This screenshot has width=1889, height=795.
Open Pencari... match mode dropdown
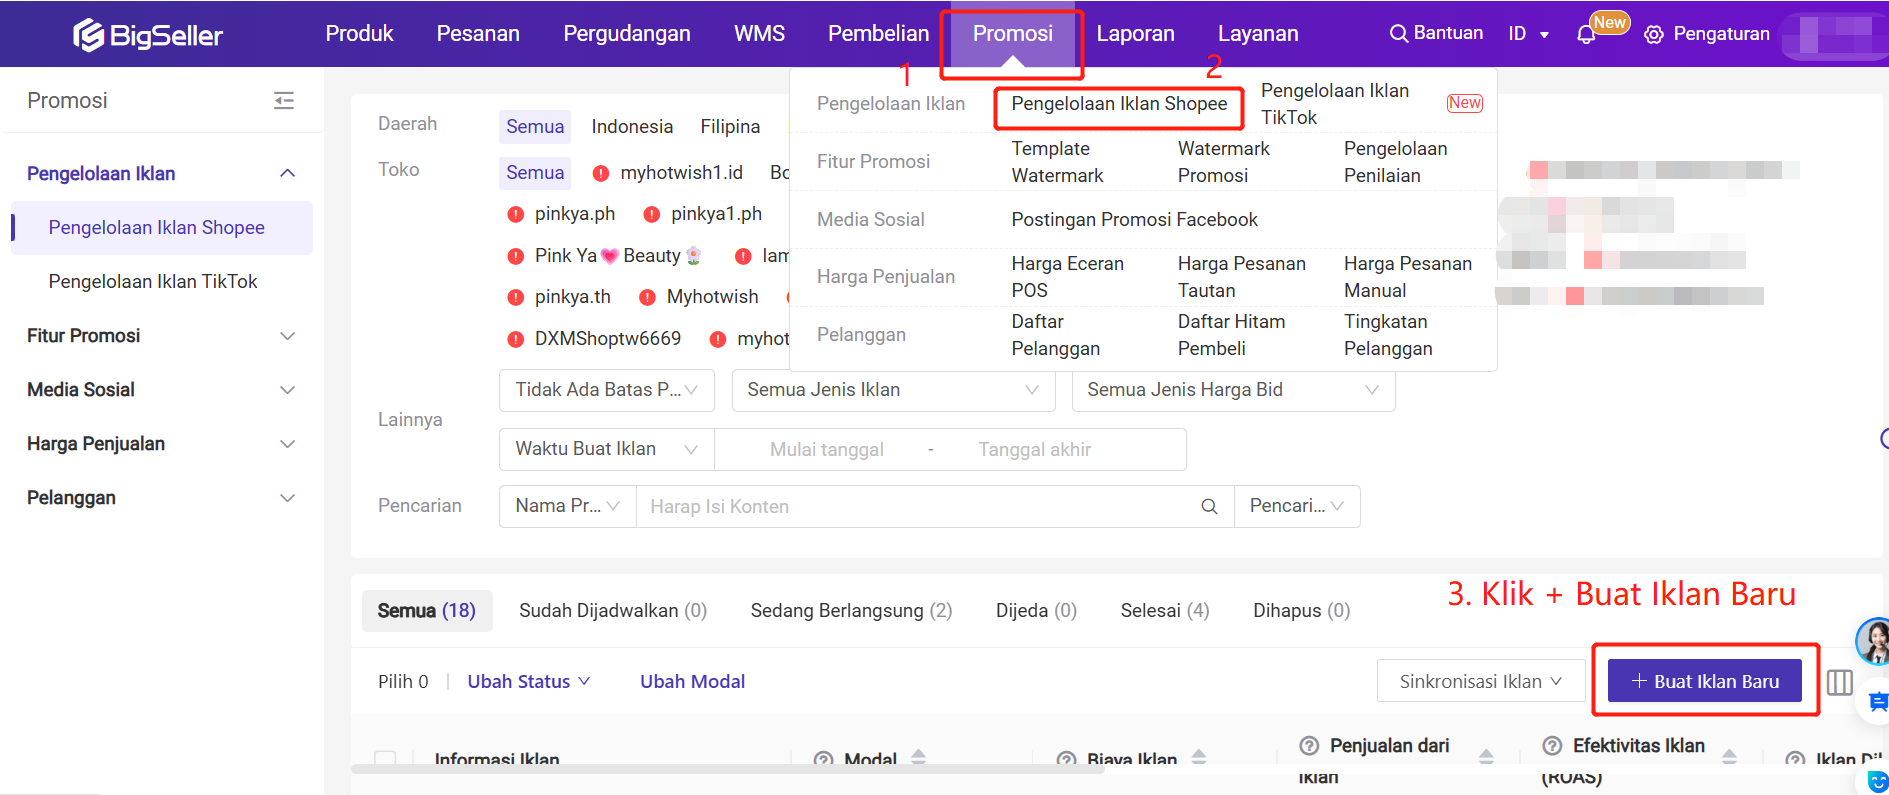point(1297,506)
